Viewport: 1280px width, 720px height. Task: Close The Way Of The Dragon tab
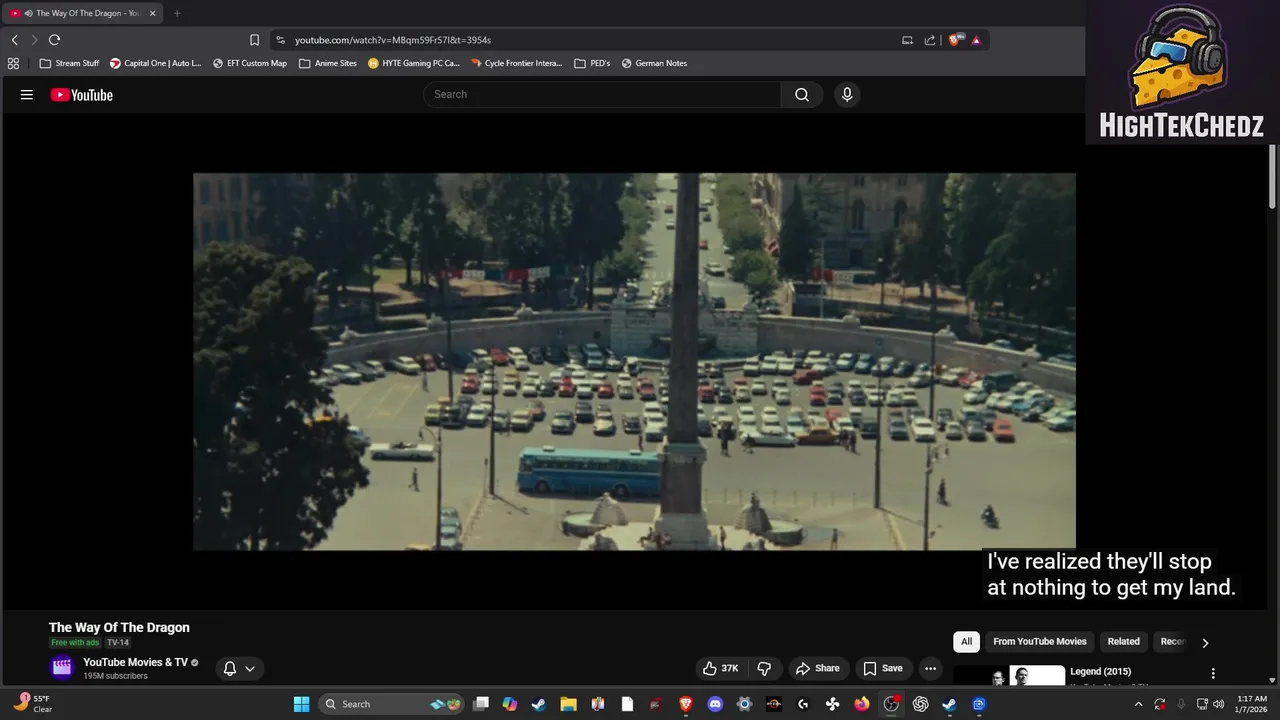pyautogui.click(x=152, y=13)
